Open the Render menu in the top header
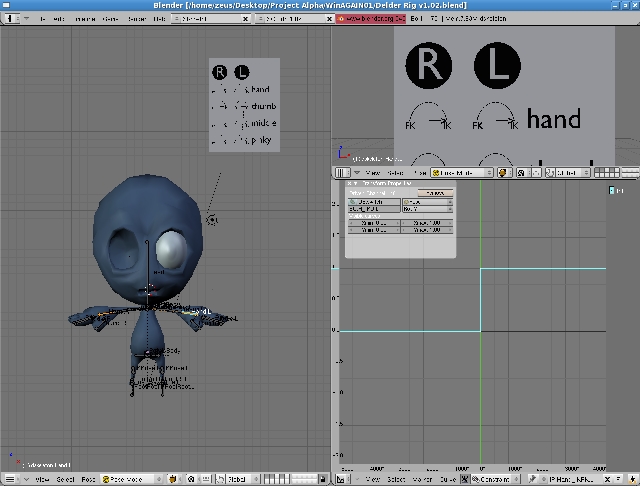Image resolution: width=640 pixels, height=486 pixels. point(137,19)
